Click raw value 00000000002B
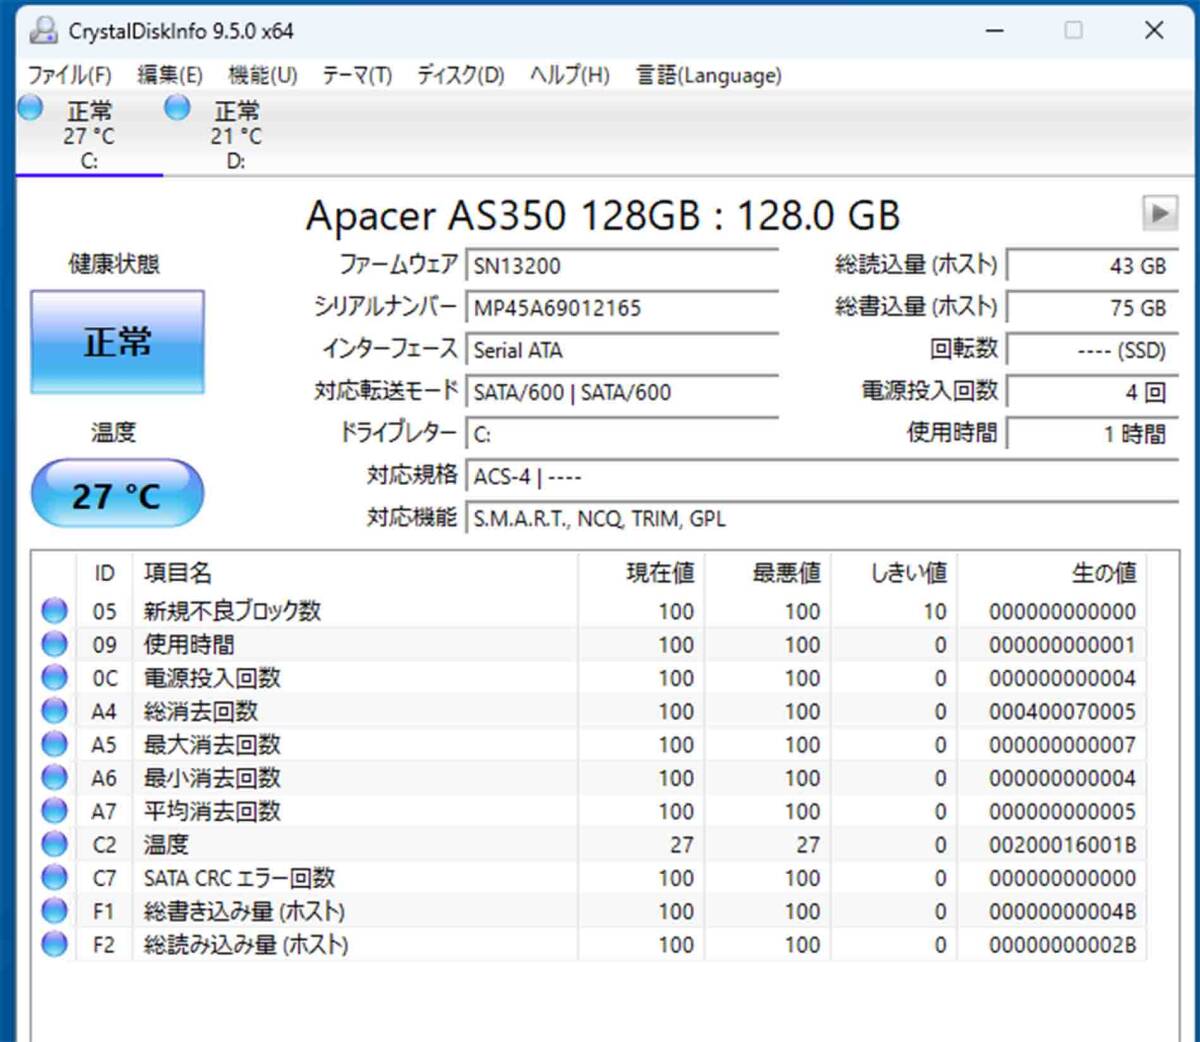The height and width of the screenshot is (1042, 1200). (1062, 944)
